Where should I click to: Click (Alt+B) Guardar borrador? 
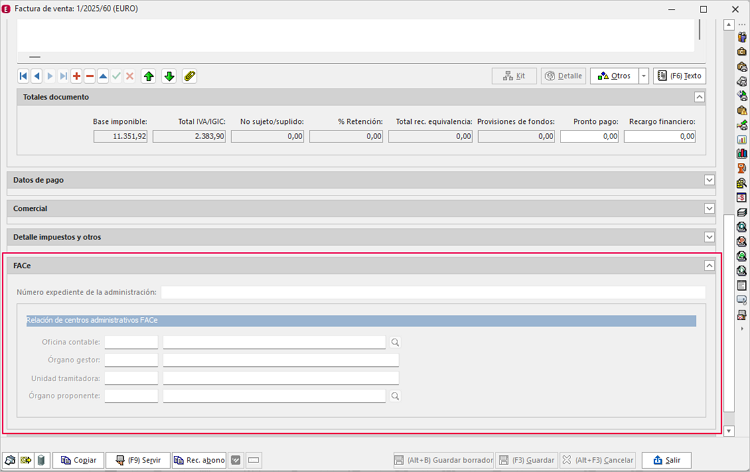[443, 460]
